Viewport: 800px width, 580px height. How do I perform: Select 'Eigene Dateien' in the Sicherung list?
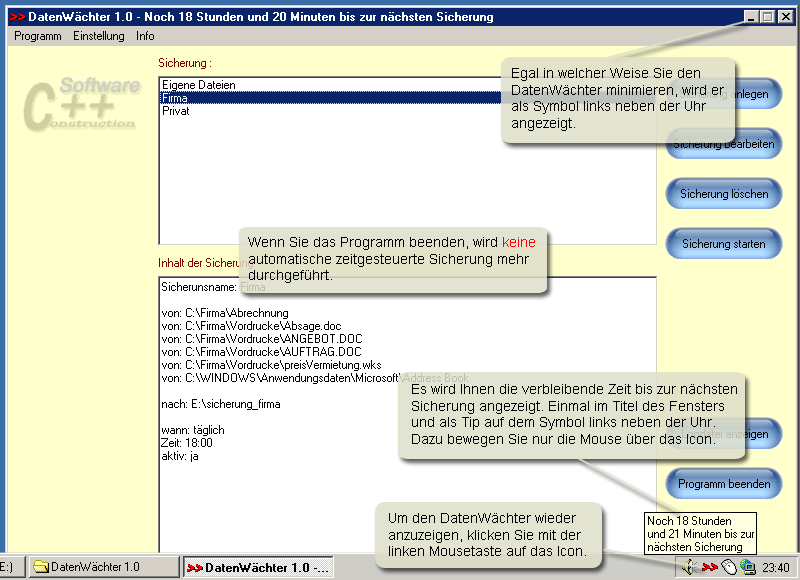point(199,85)
